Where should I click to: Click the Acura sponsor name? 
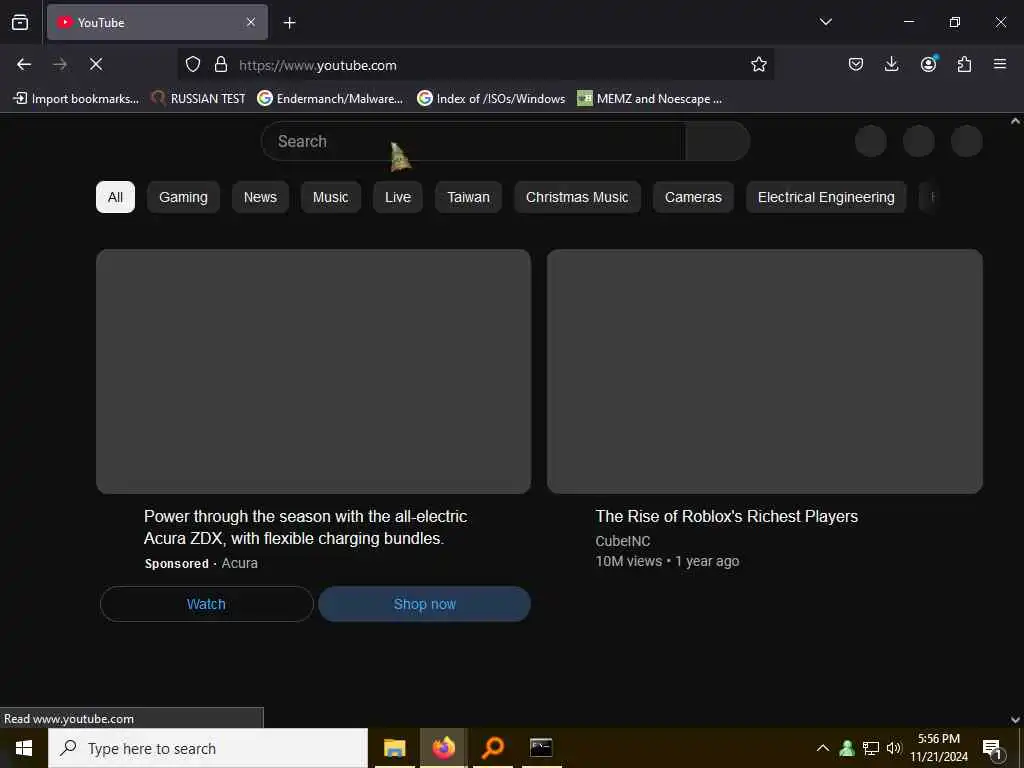[x=240, y=564]
